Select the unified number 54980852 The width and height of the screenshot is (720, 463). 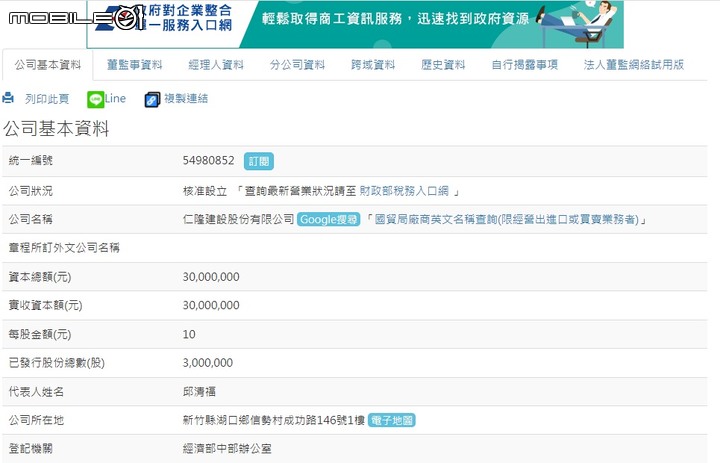point(208,160)
